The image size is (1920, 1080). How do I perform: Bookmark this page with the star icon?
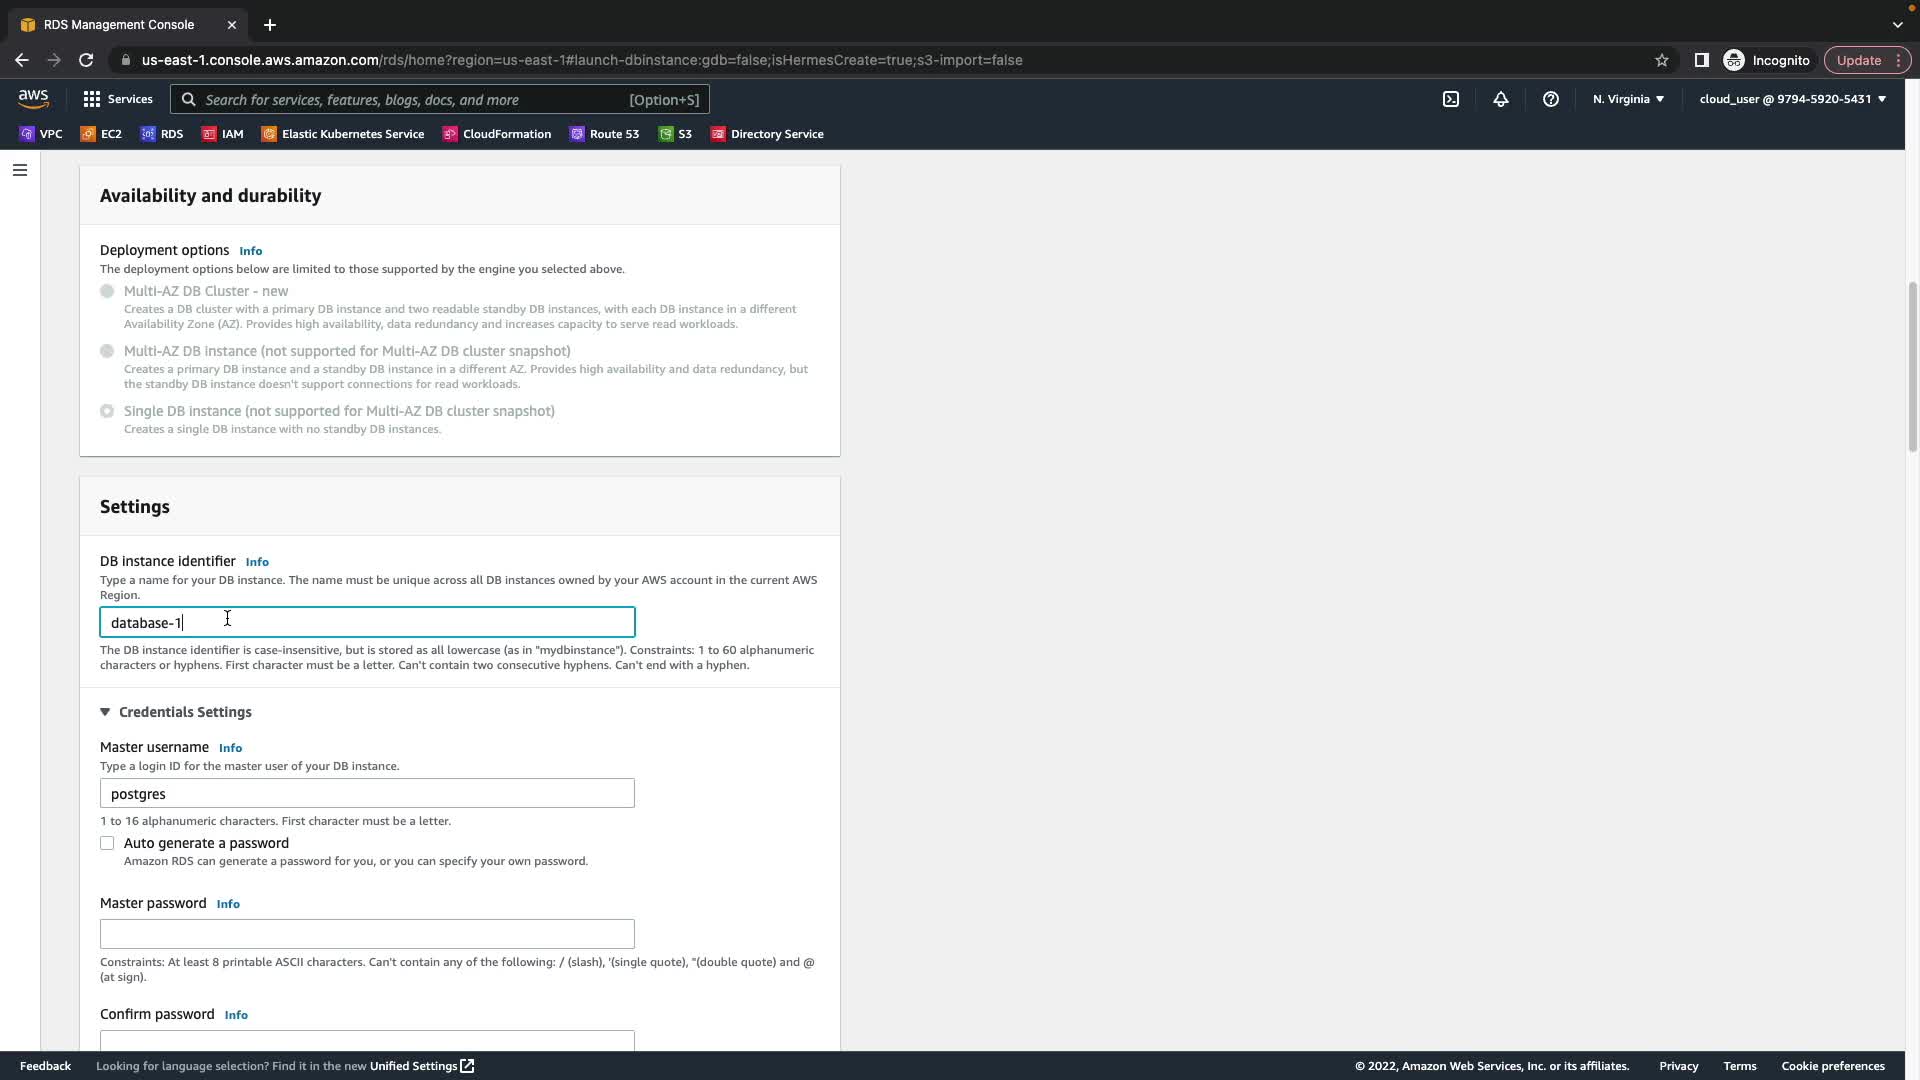coord(1661,60)
